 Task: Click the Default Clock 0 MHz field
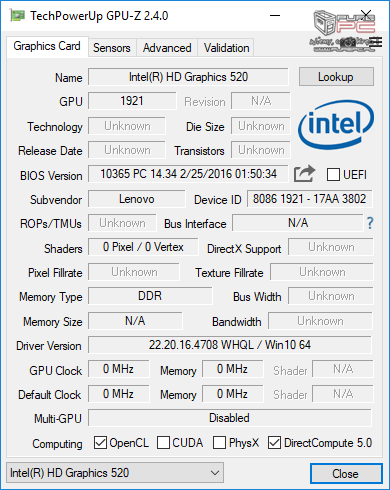click(x=118, y=394)
